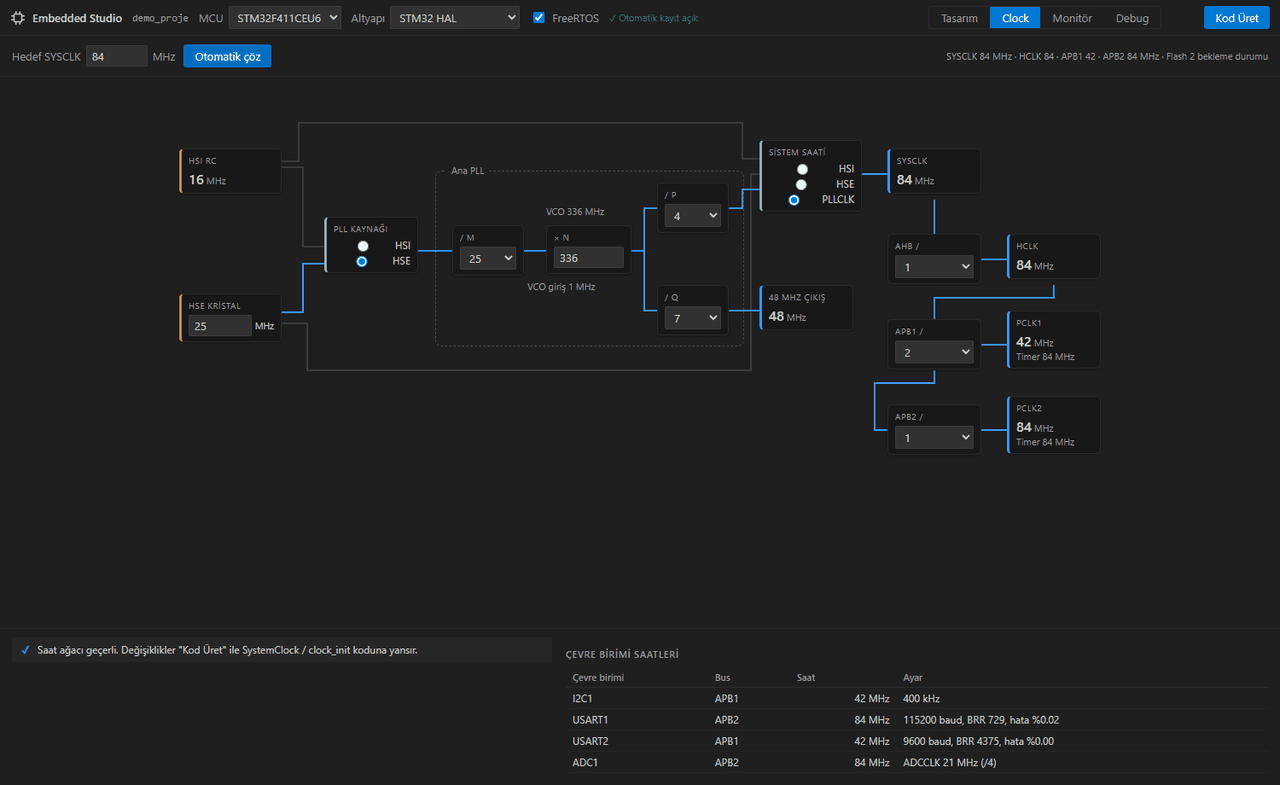Open the Altyapı STM32 HAL dropdown
The height and width of the screenshot is (785, 1280).
click(455, 18)
